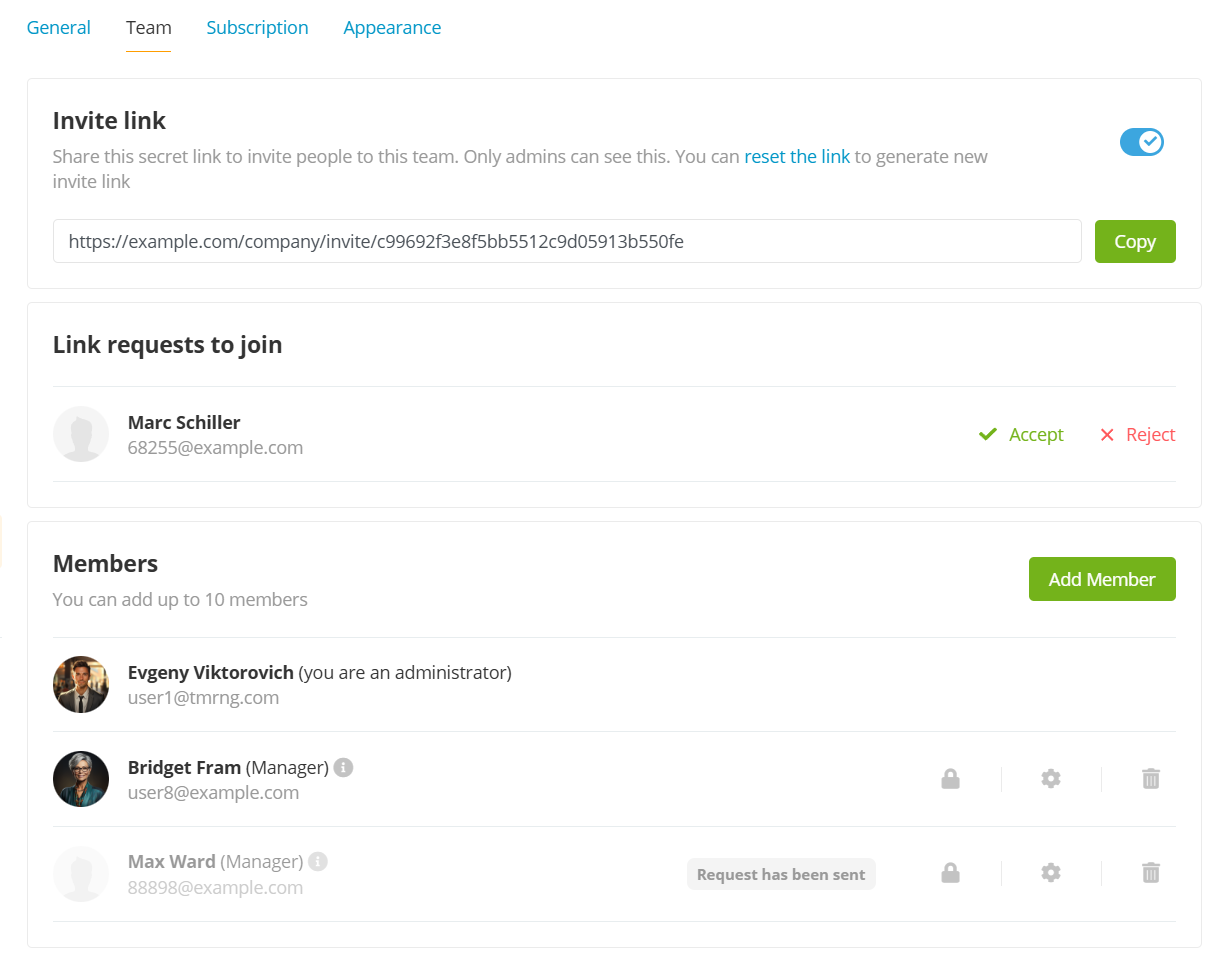
Task: Click the lock icon for Bridget Fram
Action: point(950,779)
